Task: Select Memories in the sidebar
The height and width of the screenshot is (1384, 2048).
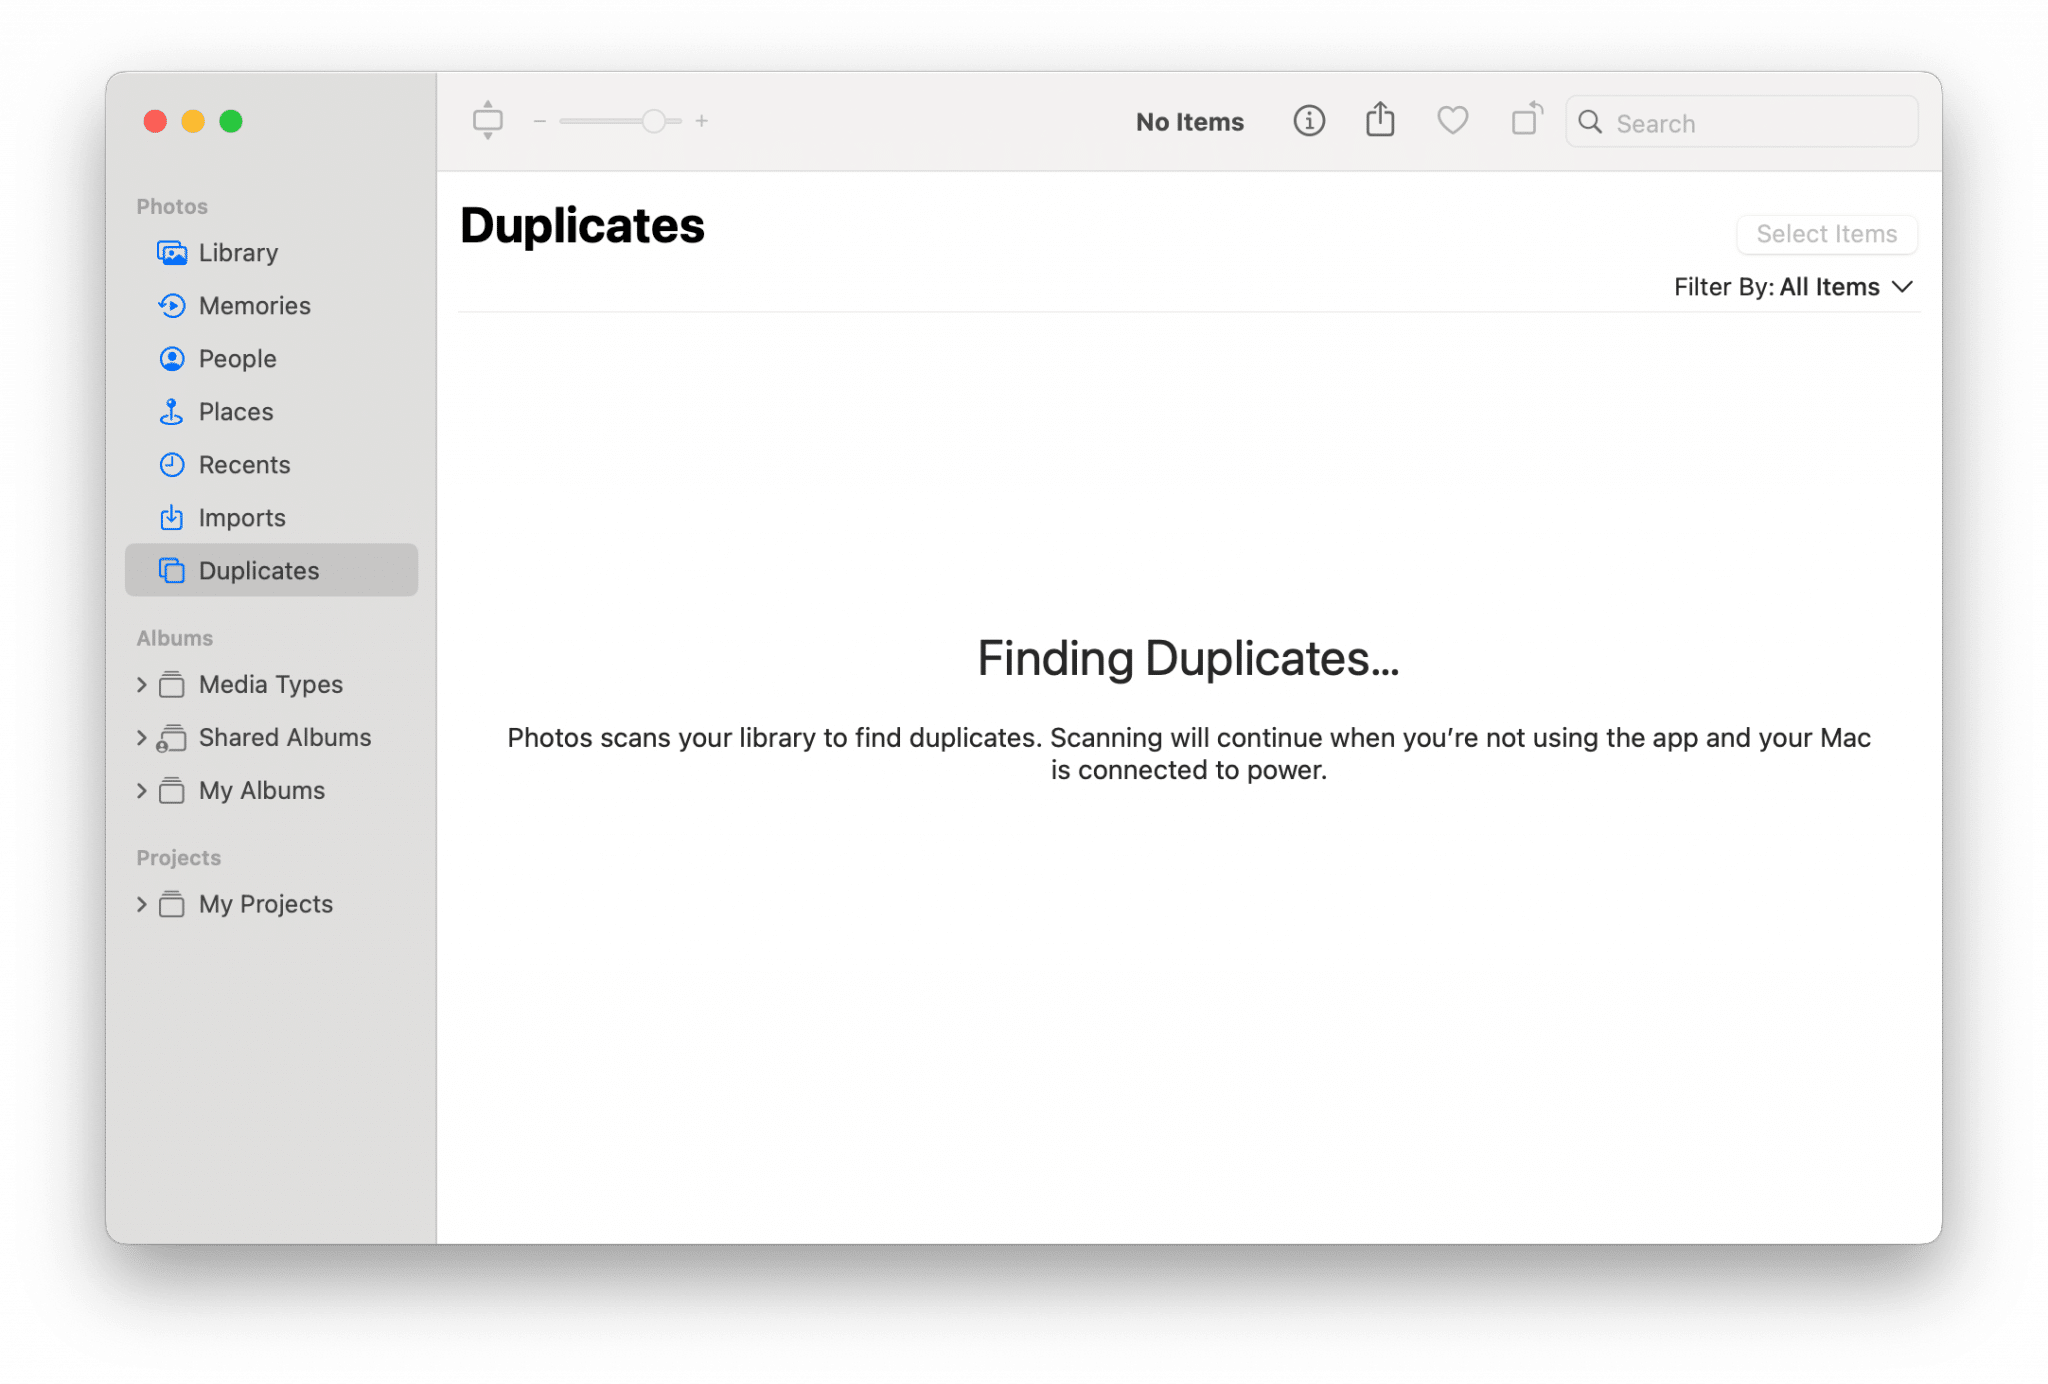Action: (254, 305)
